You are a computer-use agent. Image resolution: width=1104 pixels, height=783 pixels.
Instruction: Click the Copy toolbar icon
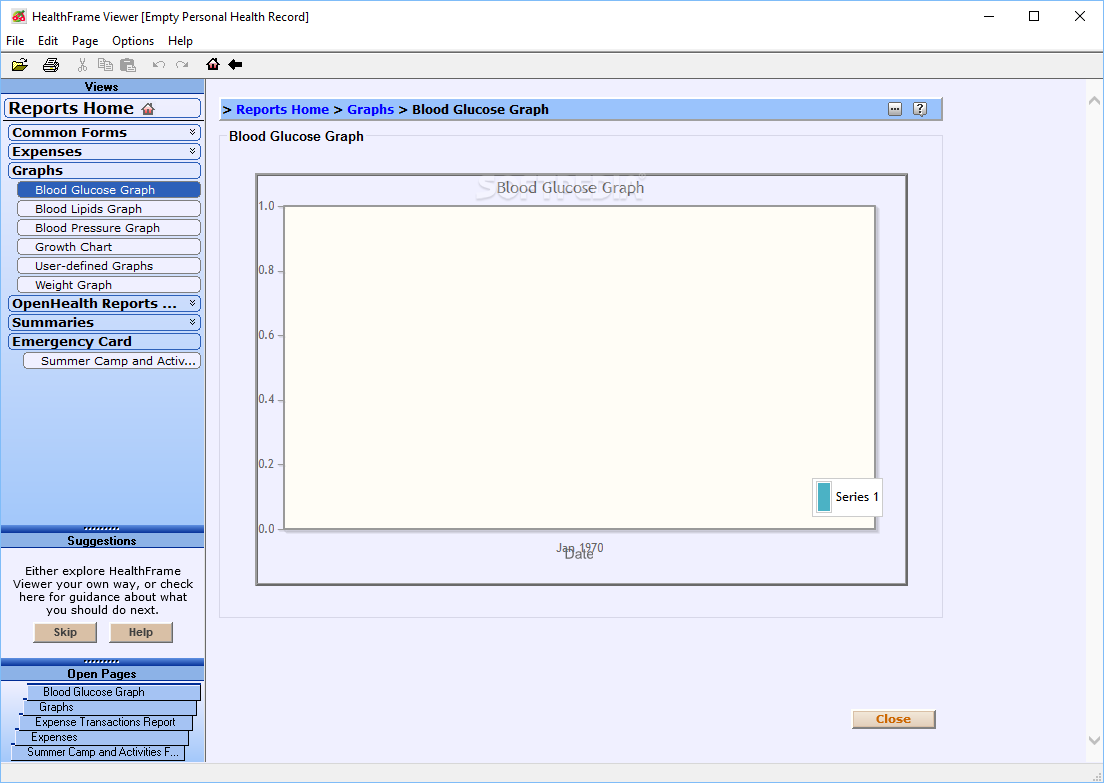105,65
